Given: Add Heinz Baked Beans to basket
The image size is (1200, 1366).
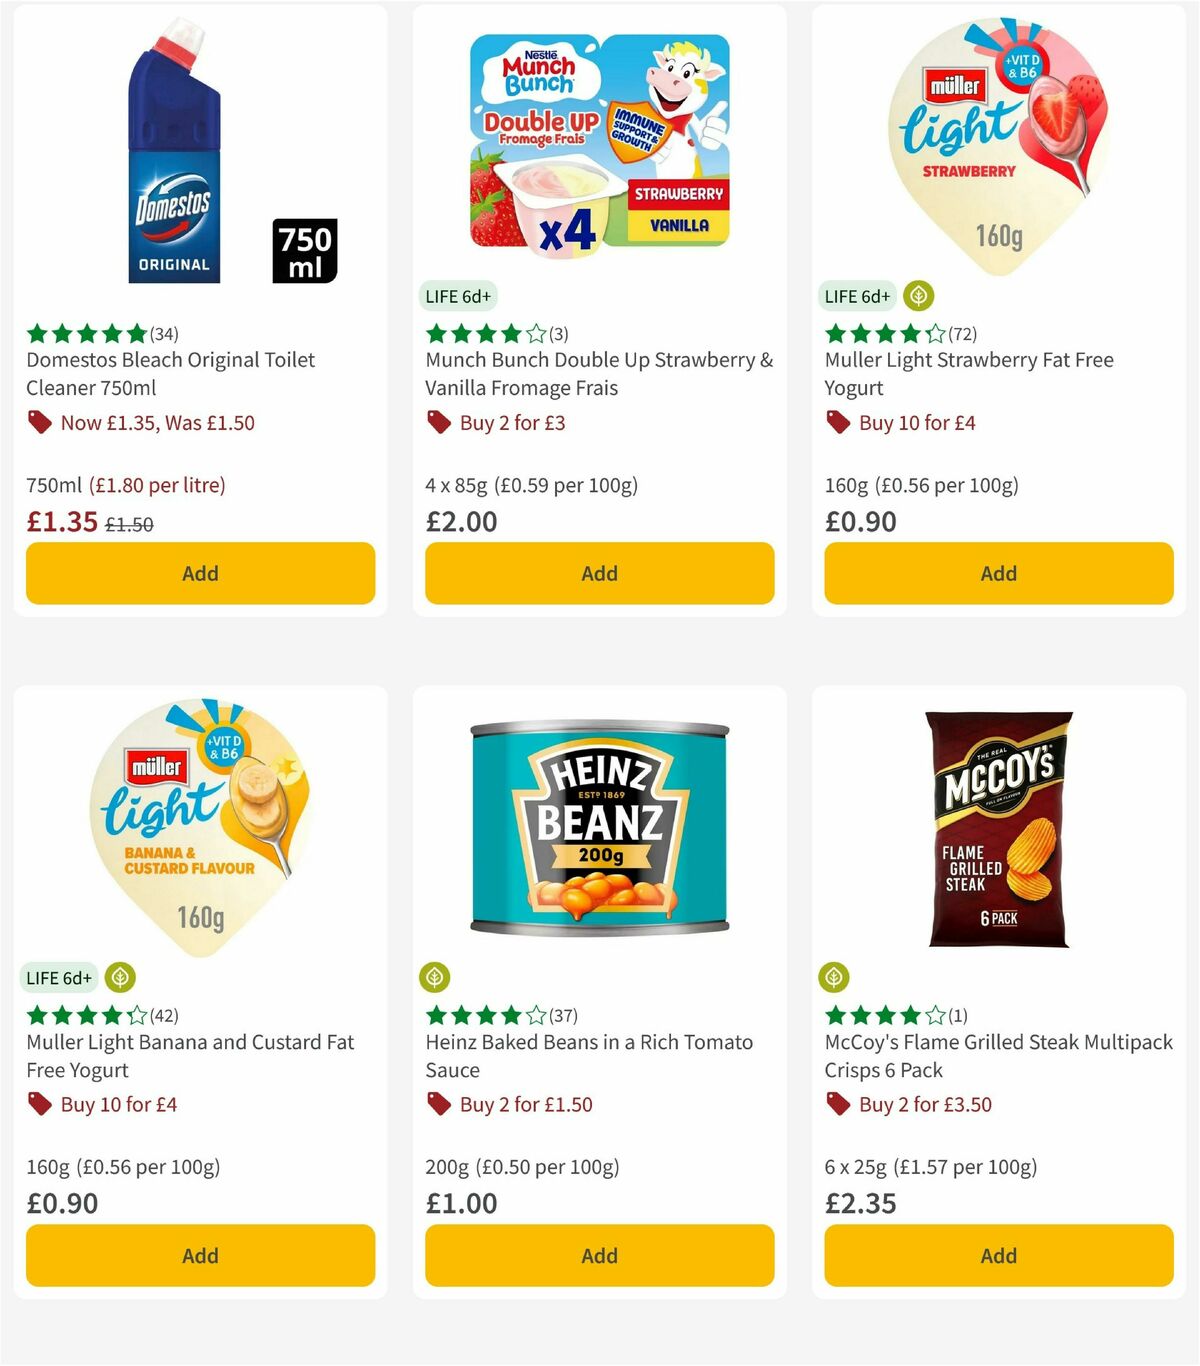Looking at the screenshot, I should pos(598,1255).
